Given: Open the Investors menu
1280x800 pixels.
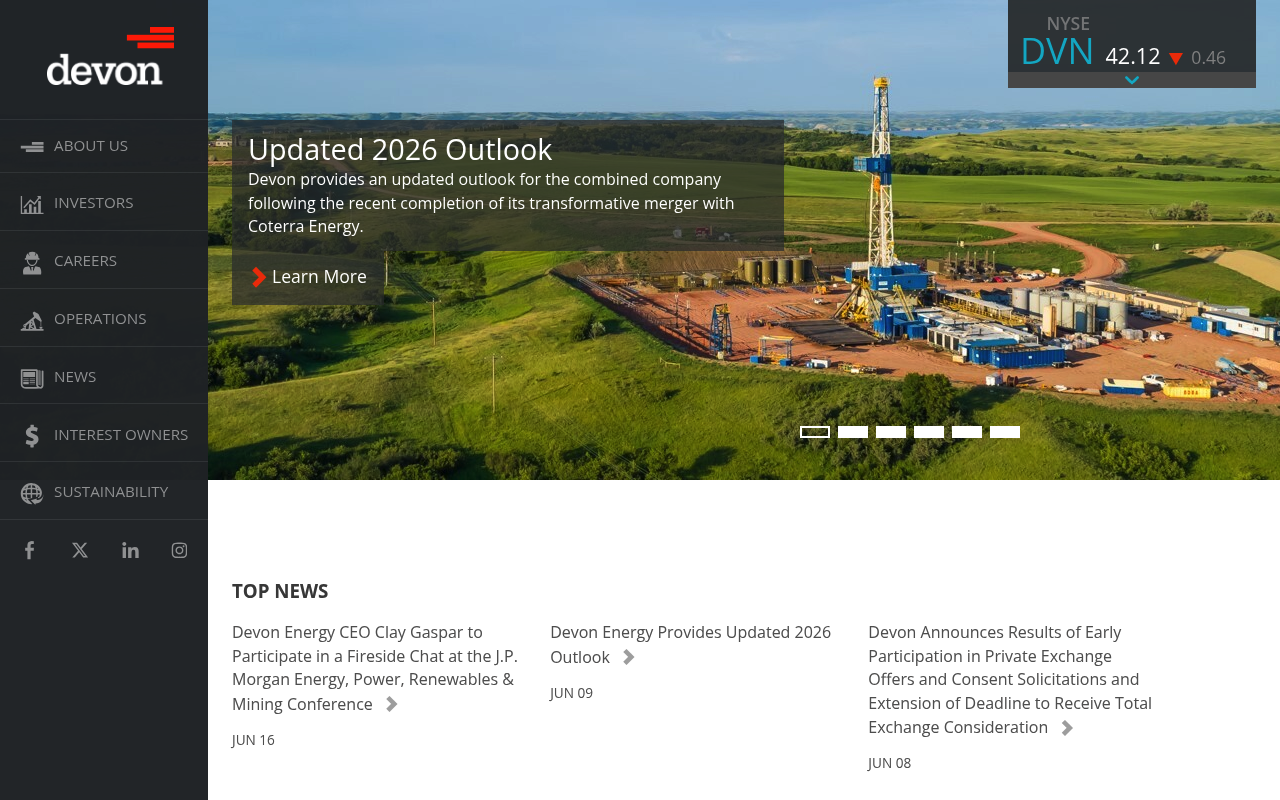Looking at the screenshot, I should (104, 203).
